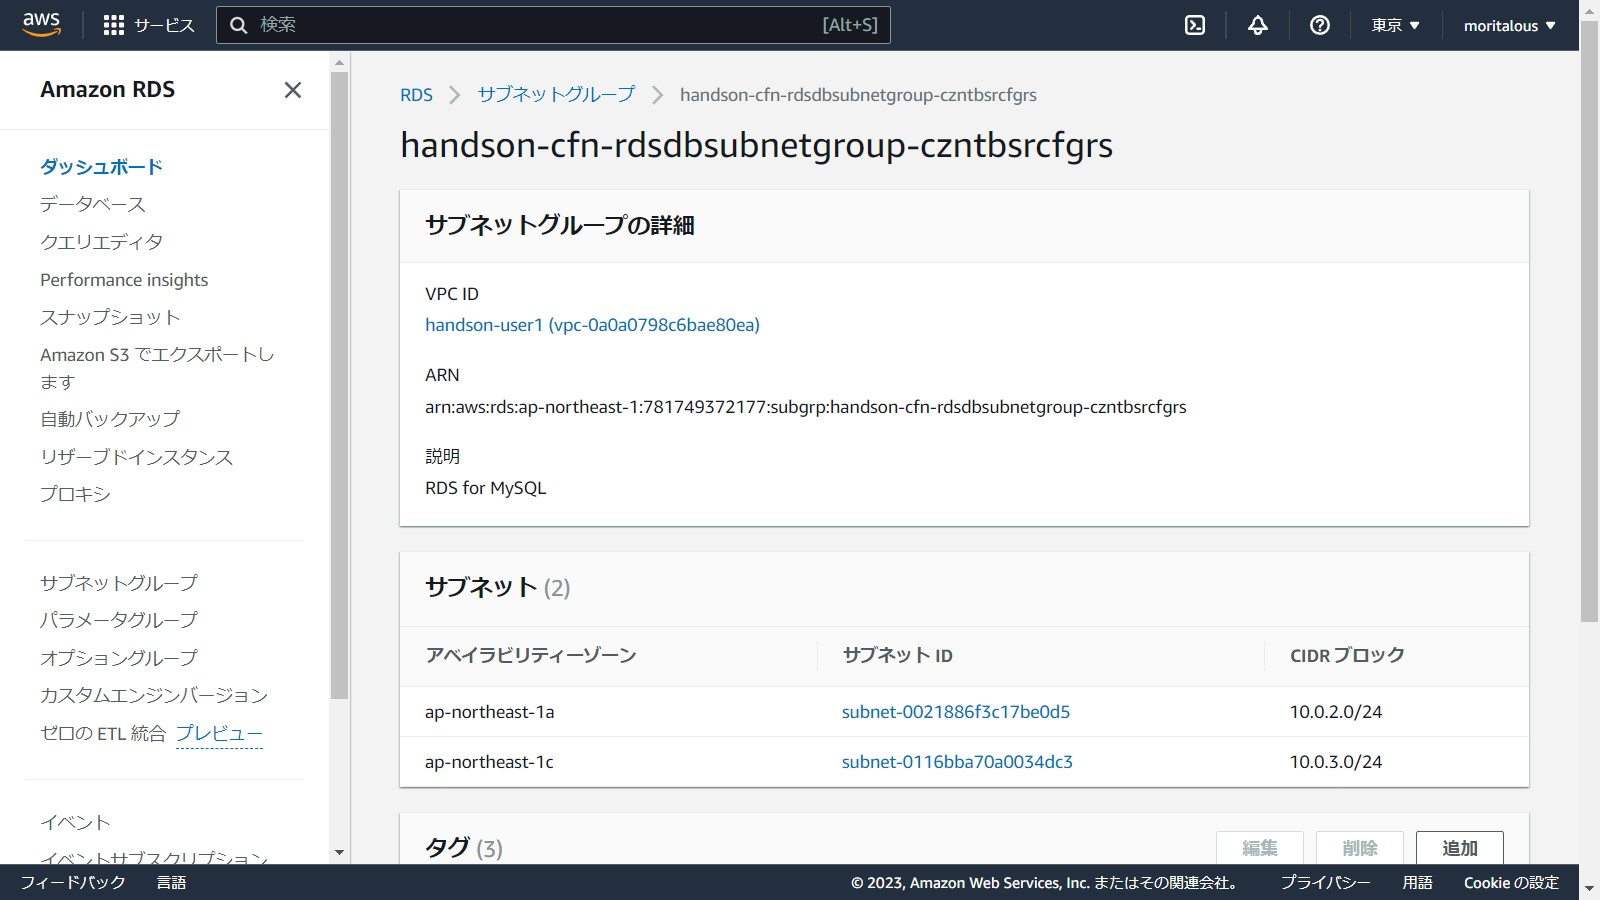This screenshot has height=900, width=1600.
Task: Close the Amazon RDS sidebar panel
Action: [292, 90]
